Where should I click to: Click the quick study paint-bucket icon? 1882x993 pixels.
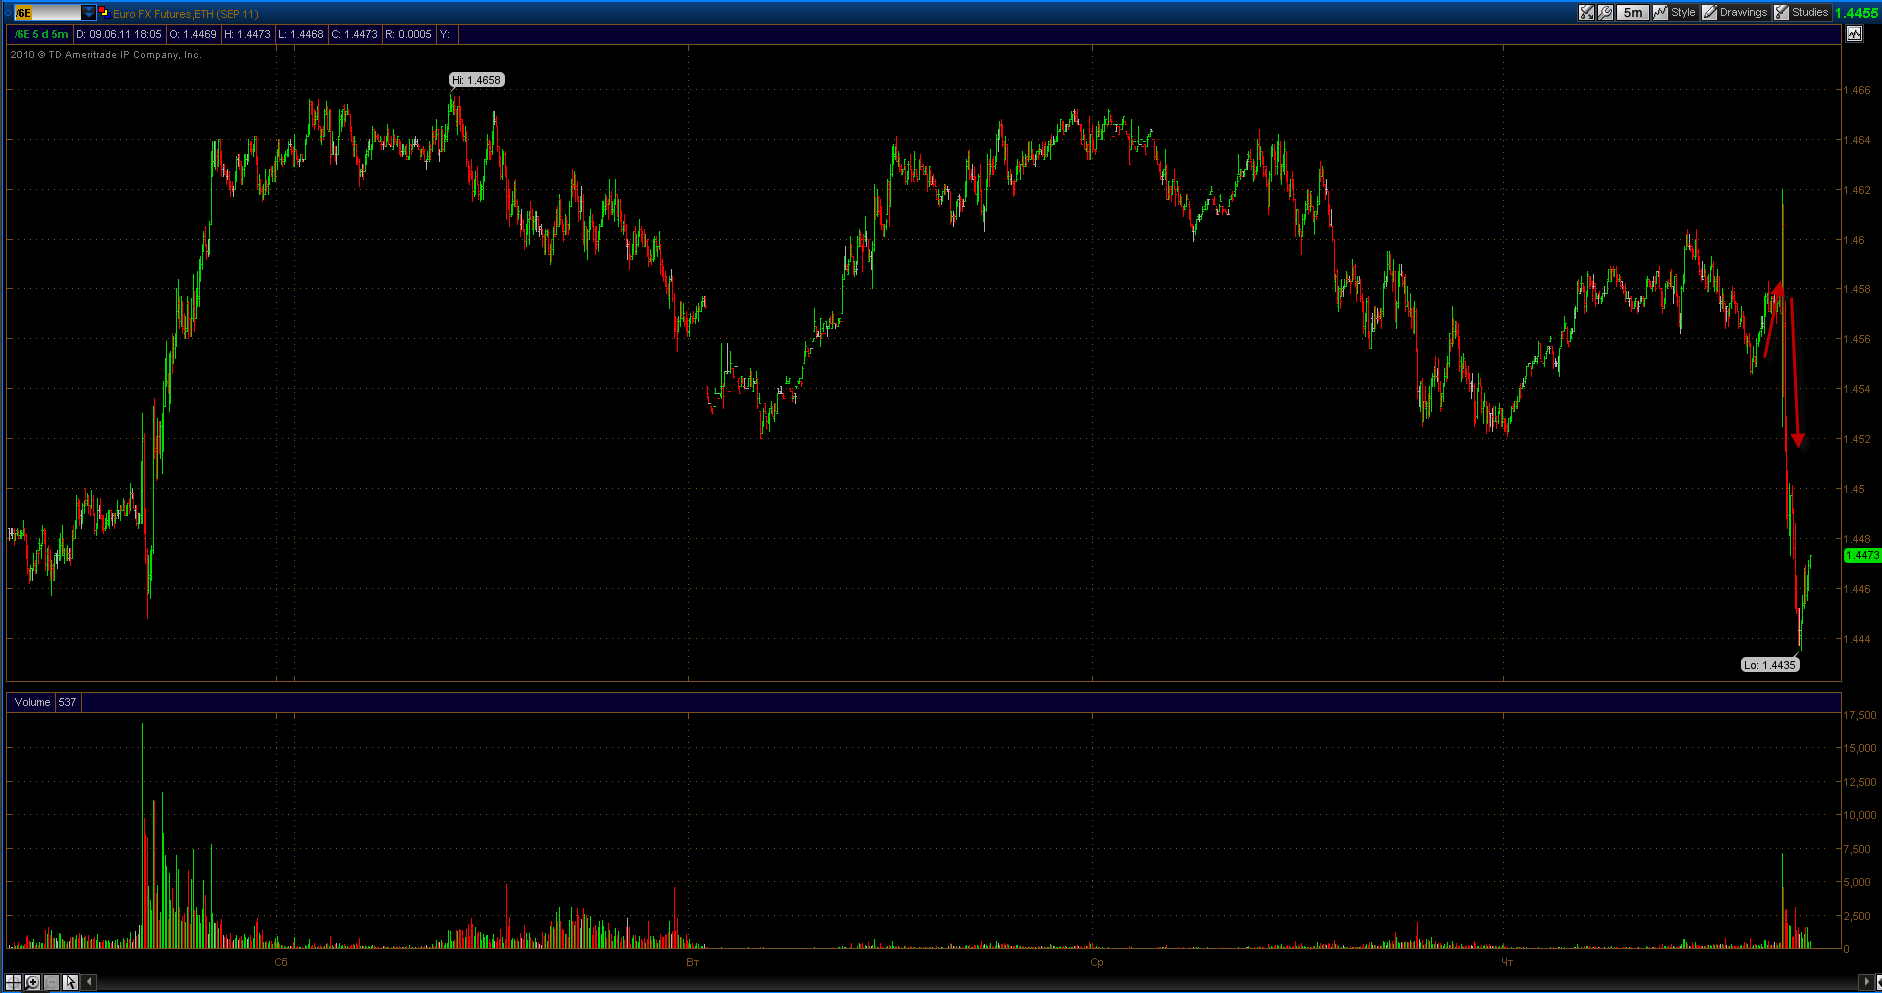click(x=1586, y=13)
